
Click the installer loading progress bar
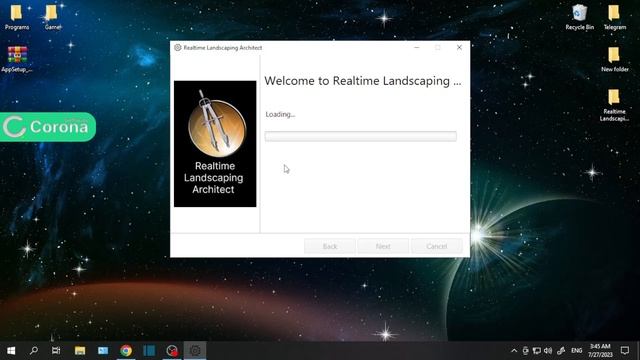360,136
